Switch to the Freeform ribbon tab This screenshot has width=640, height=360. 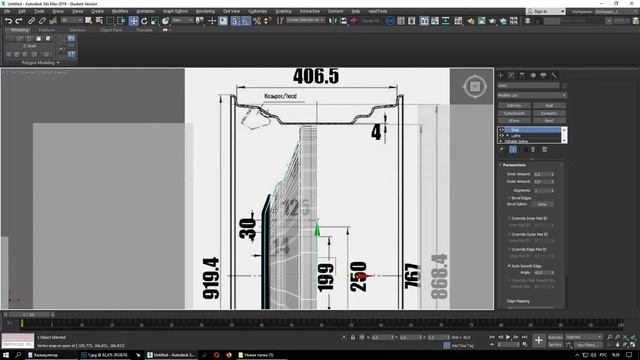(47, 30)
